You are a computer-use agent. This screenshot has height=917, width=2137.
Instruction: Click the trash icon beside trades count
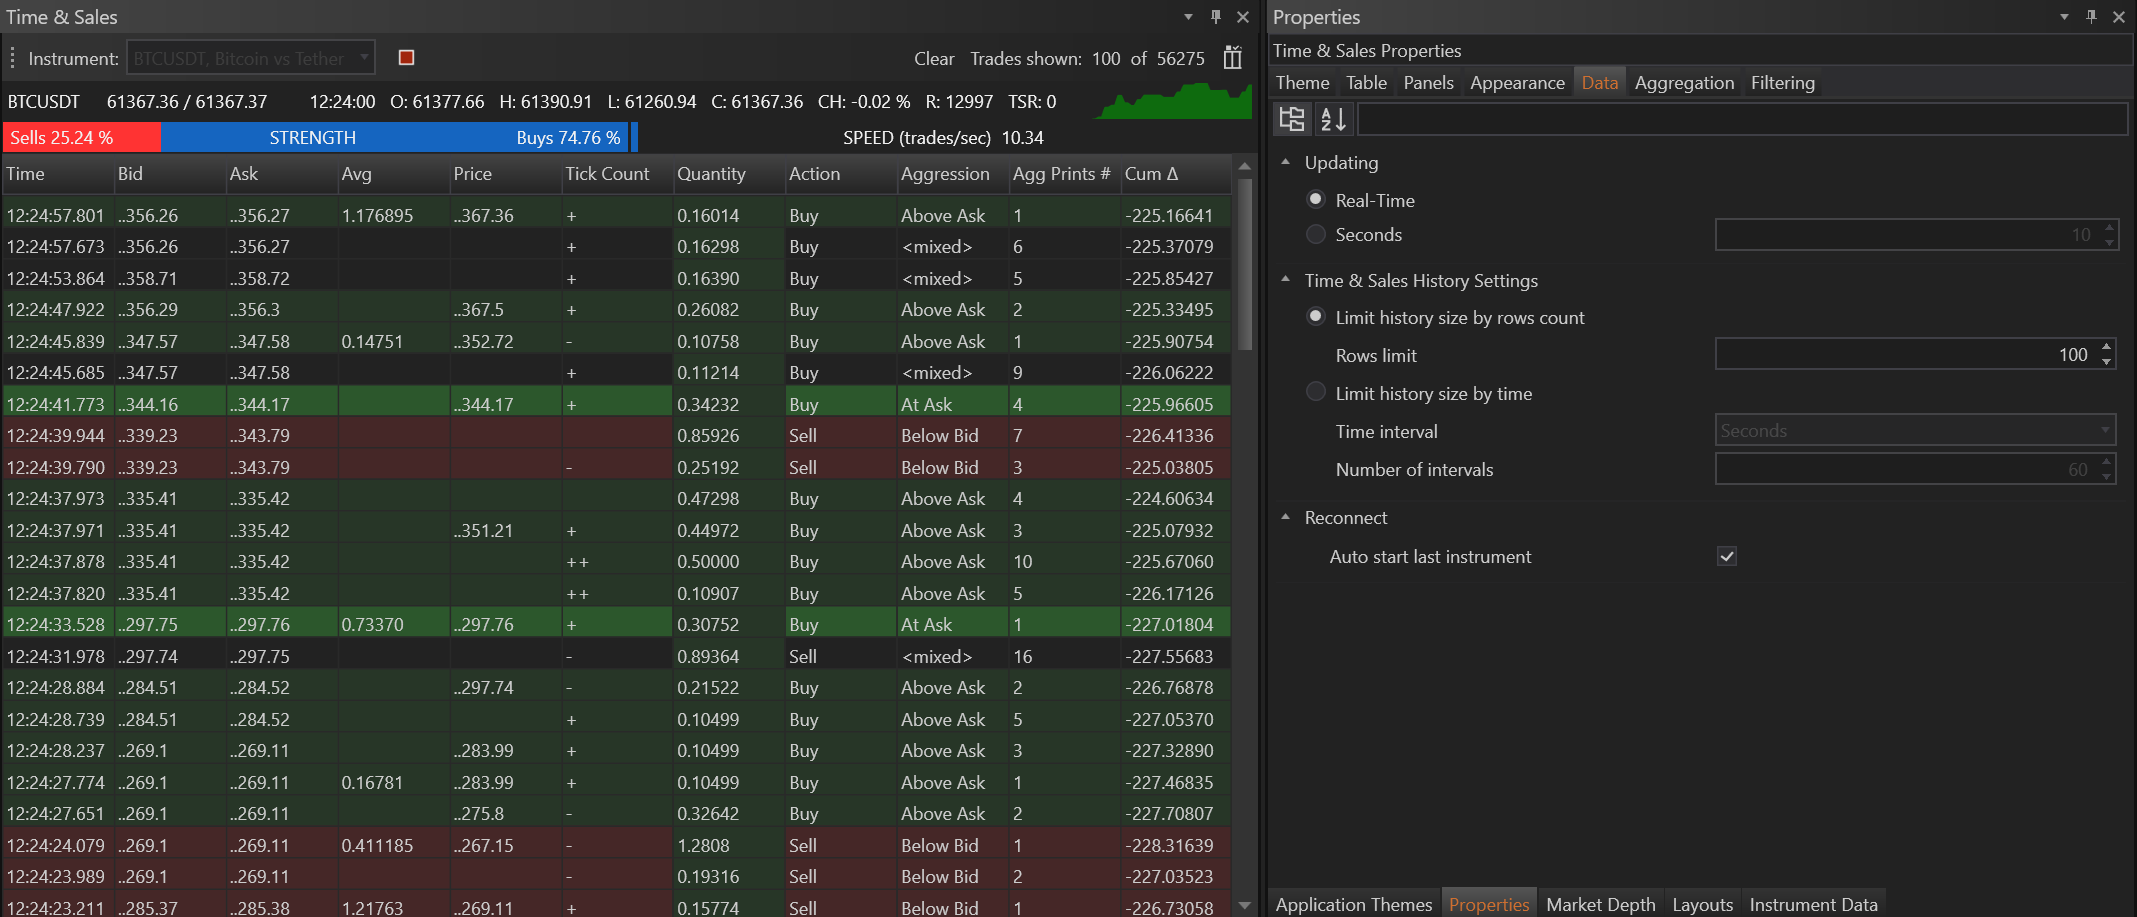(x=1232, y=58)
